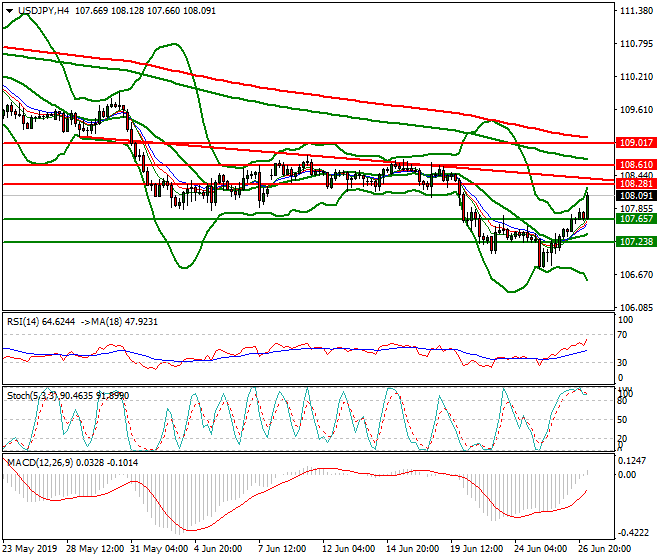Select the 108.281 red price label
Image resolution: width=660 pixels, height=560 pixels.
pos(636,184)
